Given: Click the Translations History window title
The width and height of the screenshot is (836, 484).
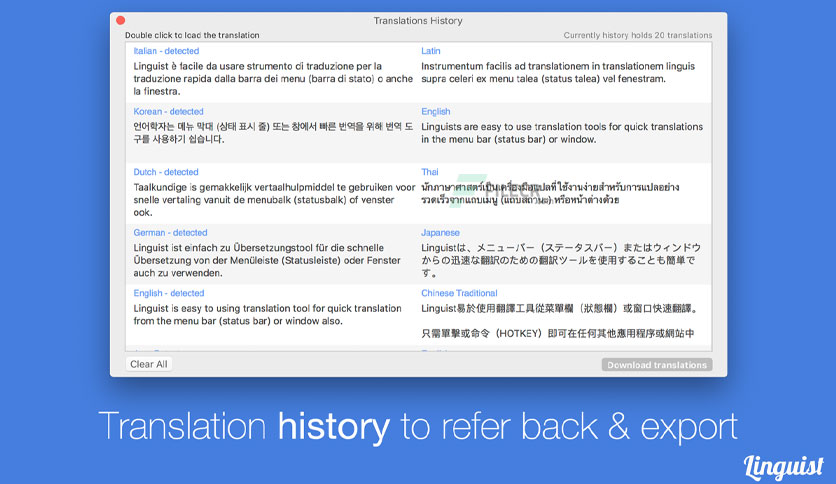Looking at the screenshot, I should [418, 20].
